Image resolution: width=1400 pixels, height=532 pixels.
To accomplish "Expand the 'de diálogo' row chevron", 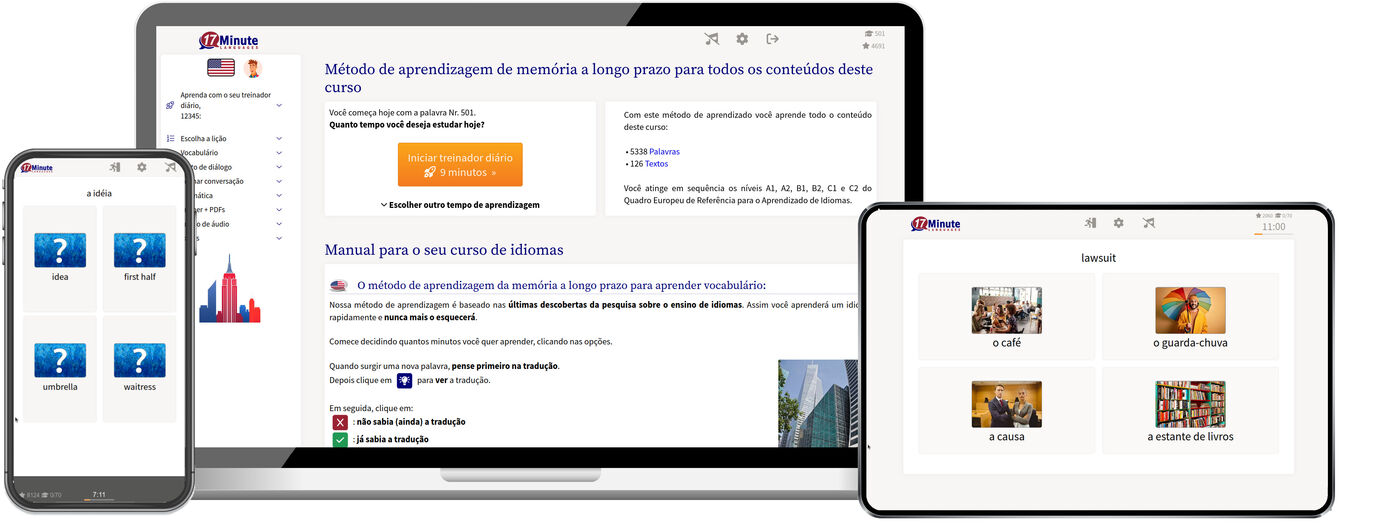I will 279,167.
